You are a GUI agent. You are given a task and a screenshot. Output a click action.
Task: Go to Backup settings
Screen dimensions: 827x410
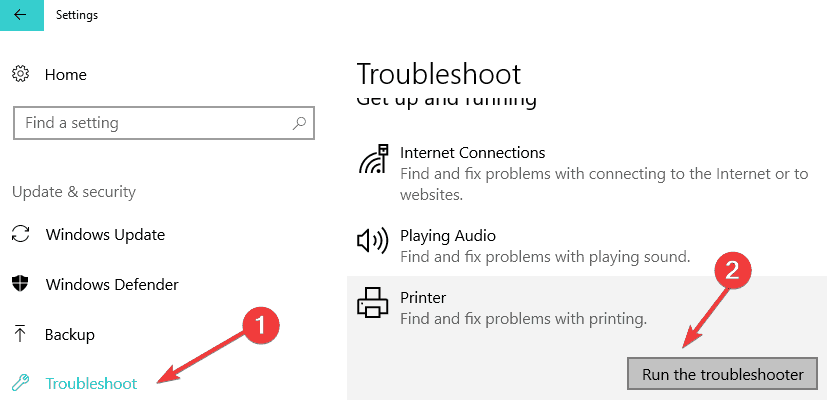[x=70, y=334]
